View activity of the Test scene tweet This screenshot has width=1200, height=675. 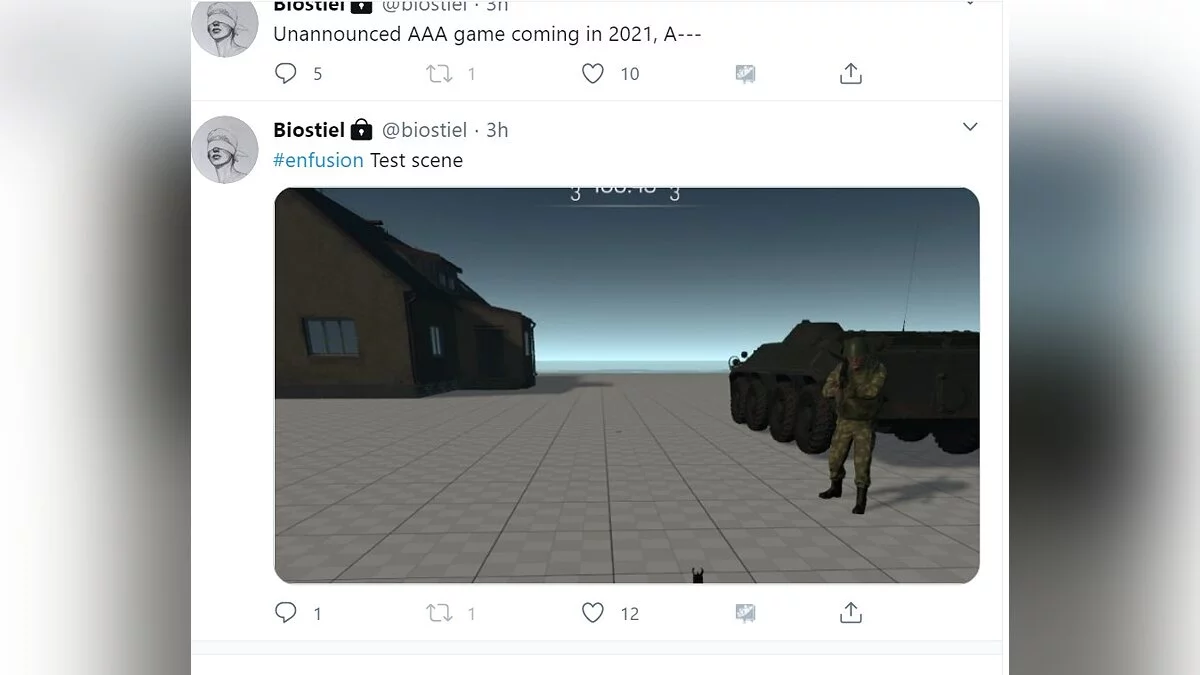(745, 613)
